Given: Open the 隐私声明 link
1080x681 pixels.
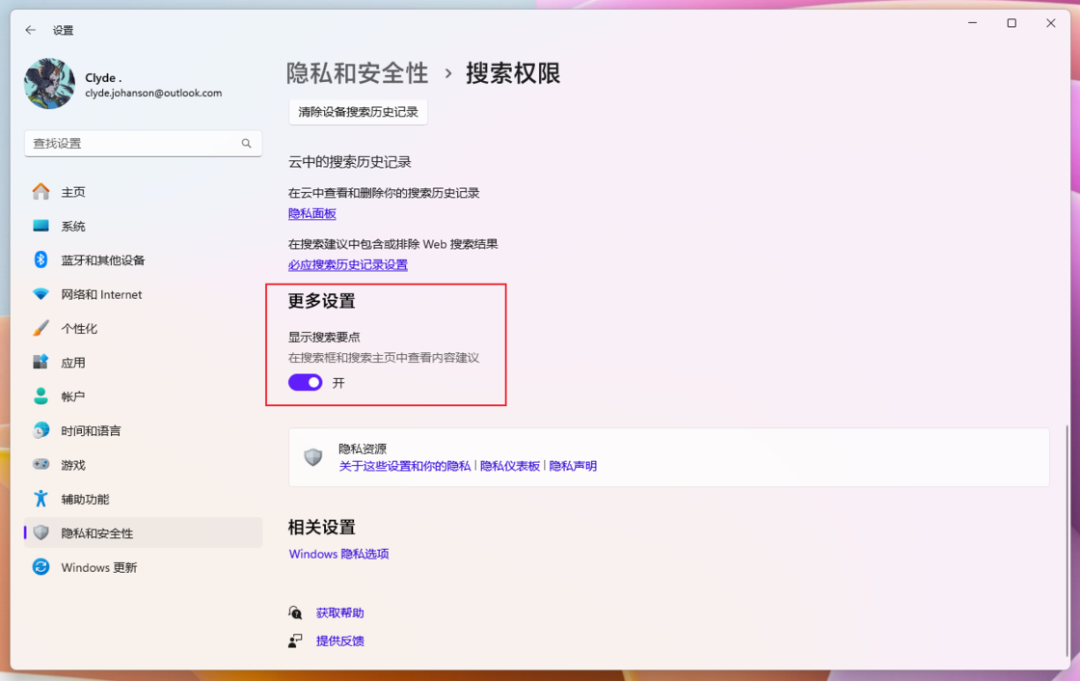Looking at the screenshot, I should point(573,466).
